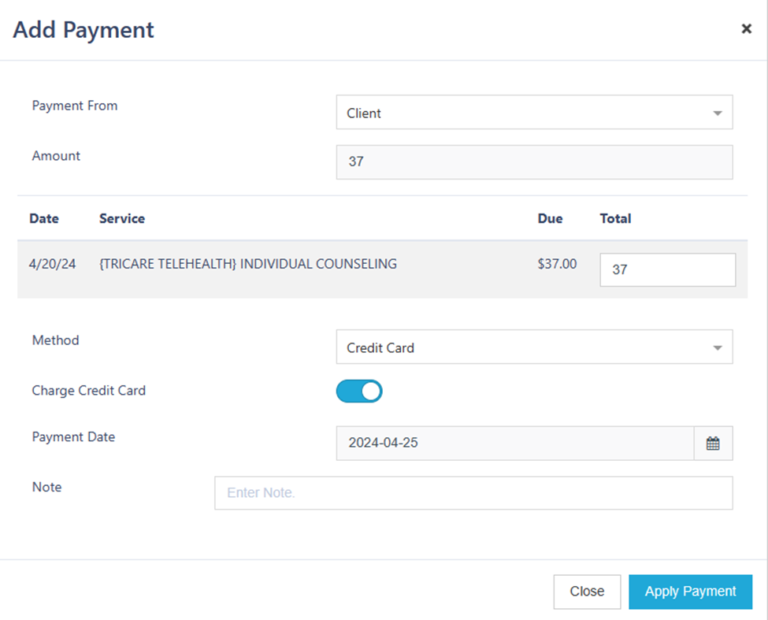
Task: Click the Total column header
Action: click(x=615, y=218)
